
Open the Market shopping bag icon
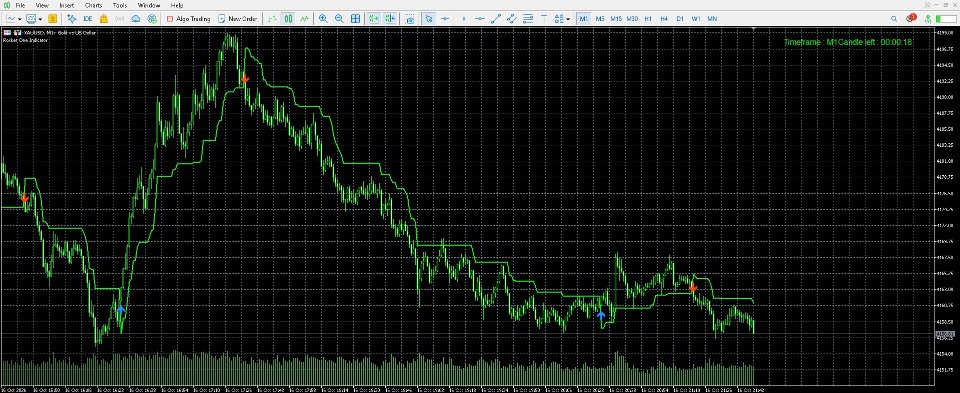(x=103, y=18)
